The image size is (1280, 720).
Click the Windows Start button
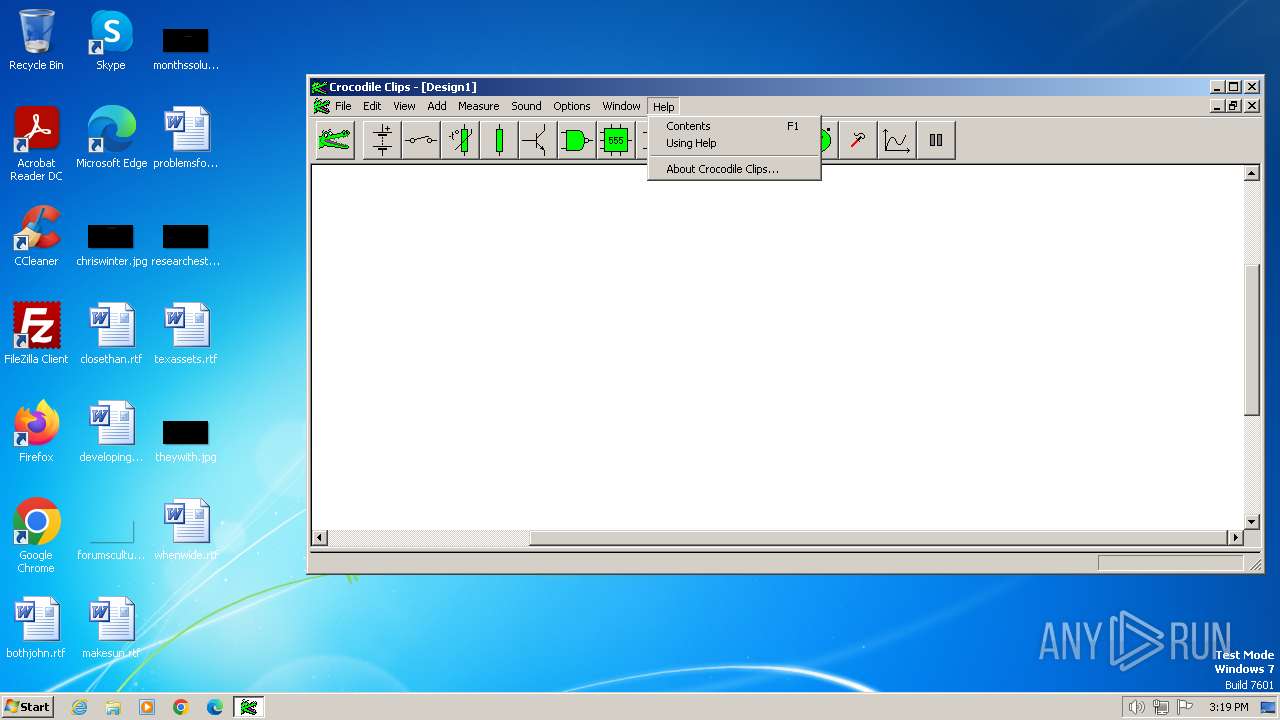point(28,706)
